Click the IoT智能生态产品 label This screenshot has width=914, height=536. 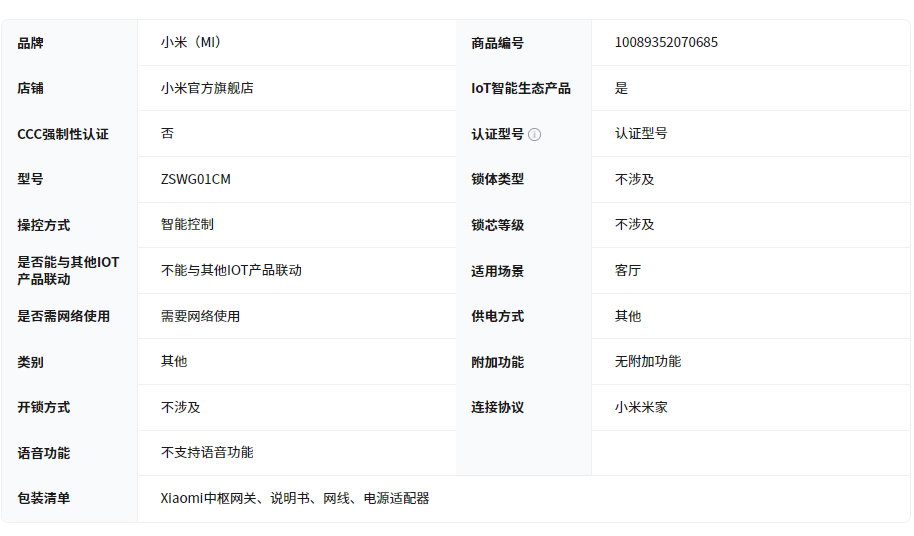[x=521, y=89]
